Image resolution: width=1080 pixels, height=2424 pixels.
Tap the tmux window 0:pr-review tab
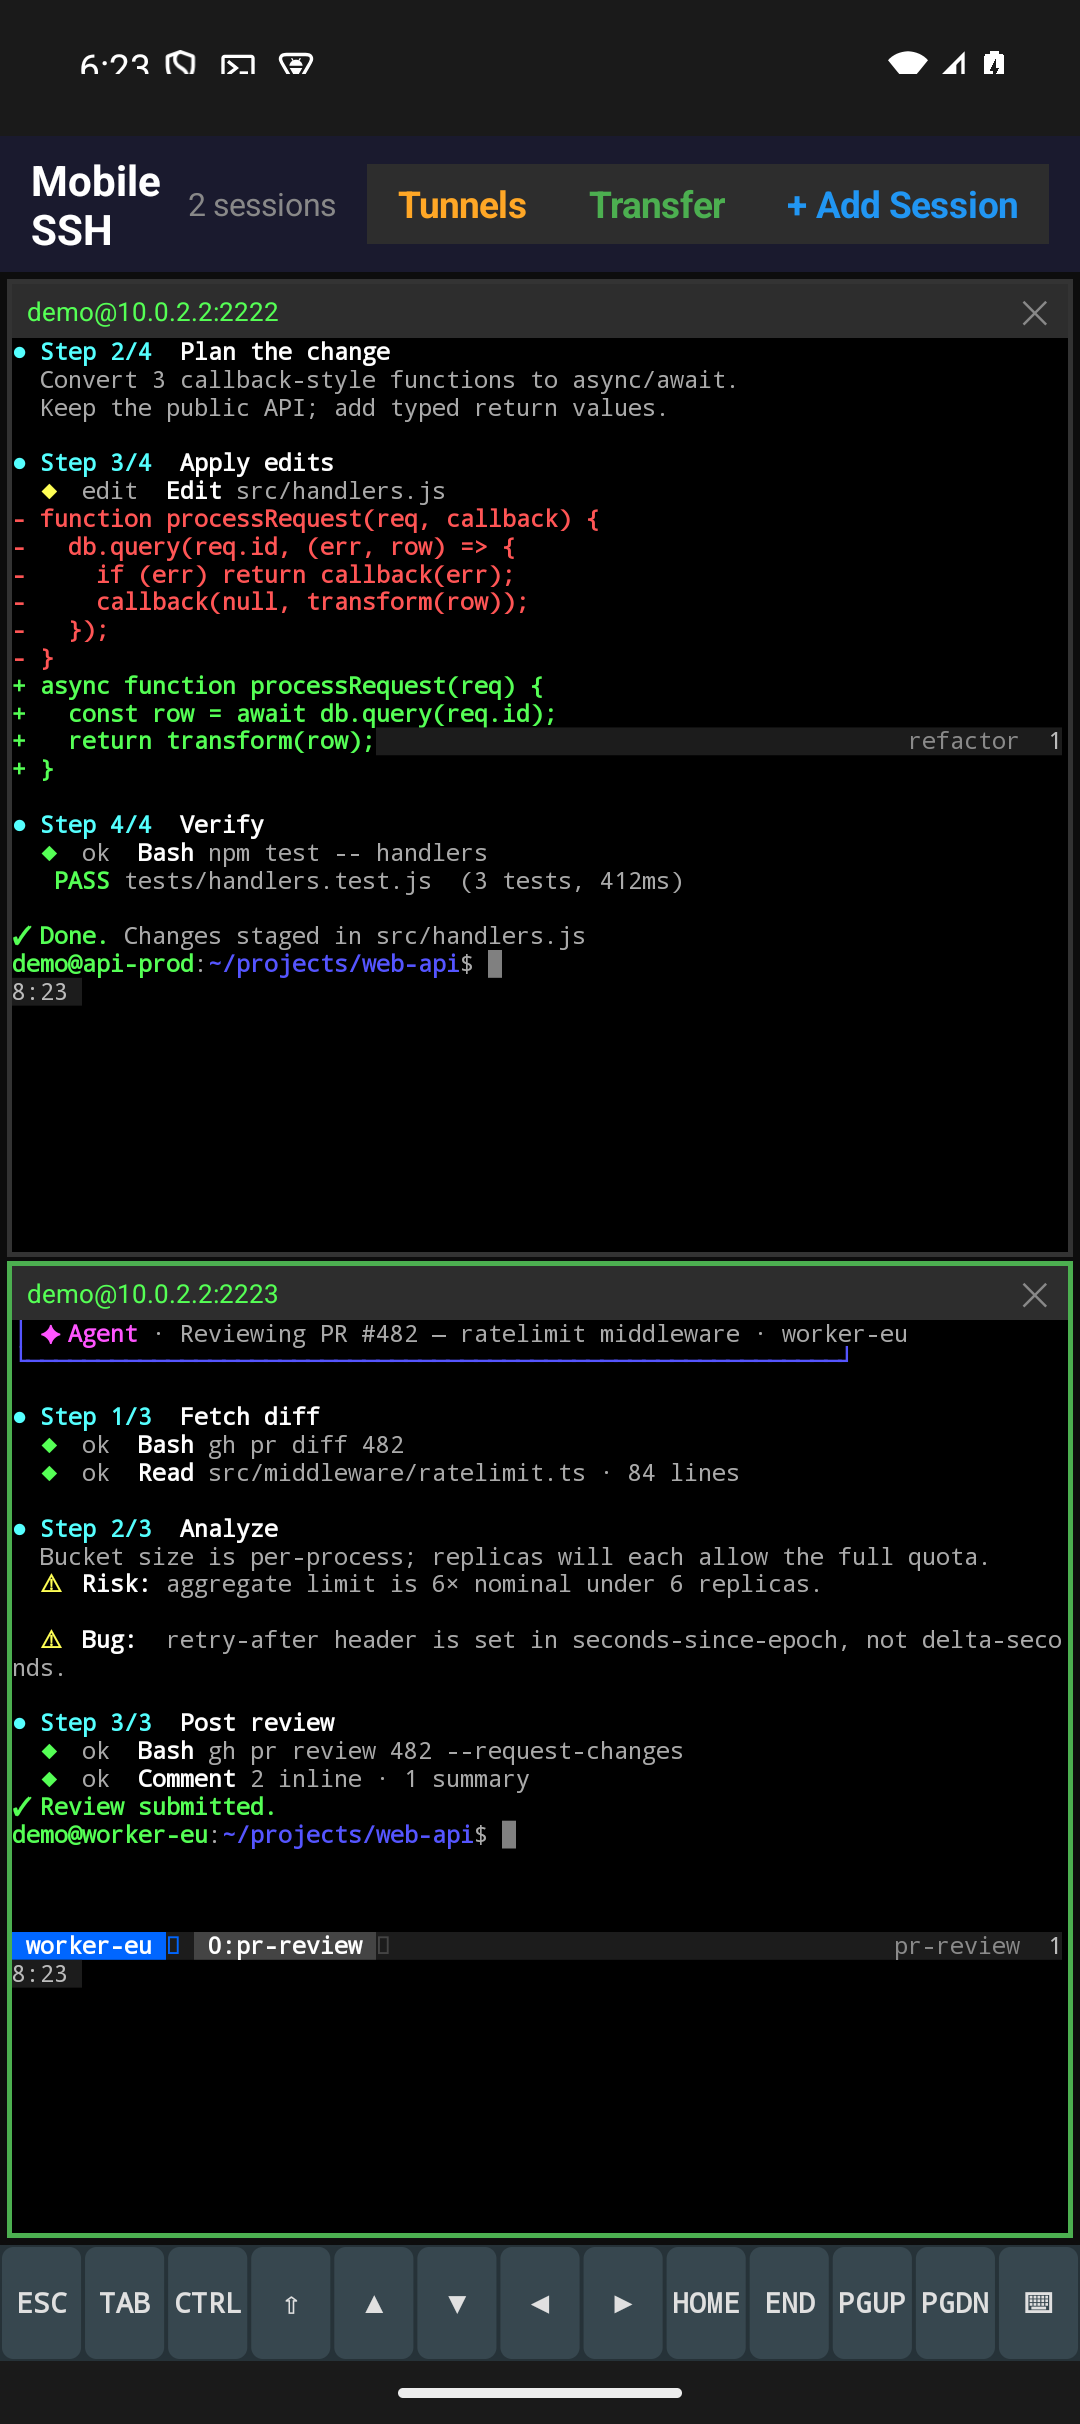285,1945
